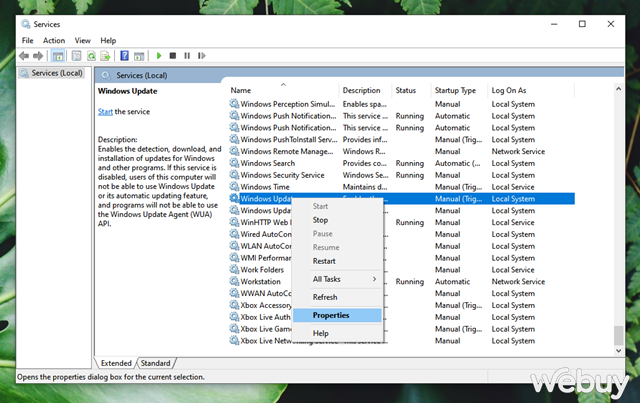Choose Help at bottom of context menu
This screenshot has height=403, width=640.
[x=337, y=333]
